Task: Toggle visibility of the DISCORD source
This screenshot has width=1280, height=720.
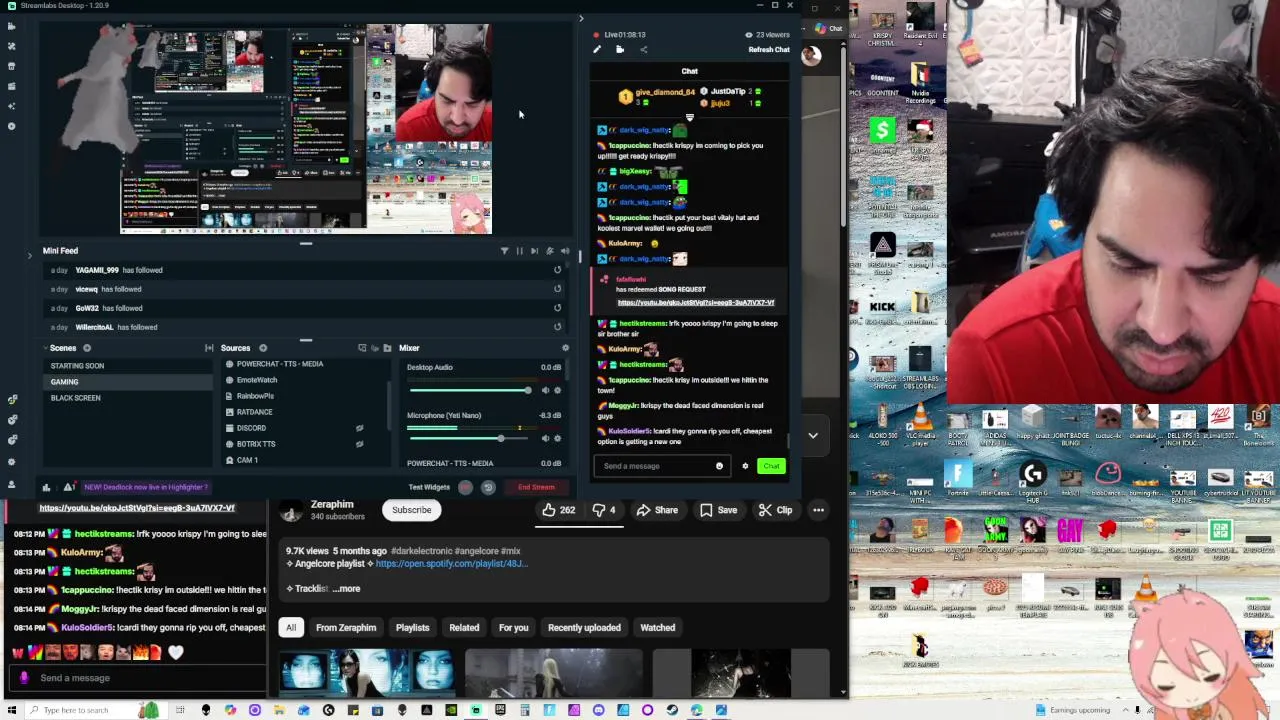Action: click(x=360, y=428)
